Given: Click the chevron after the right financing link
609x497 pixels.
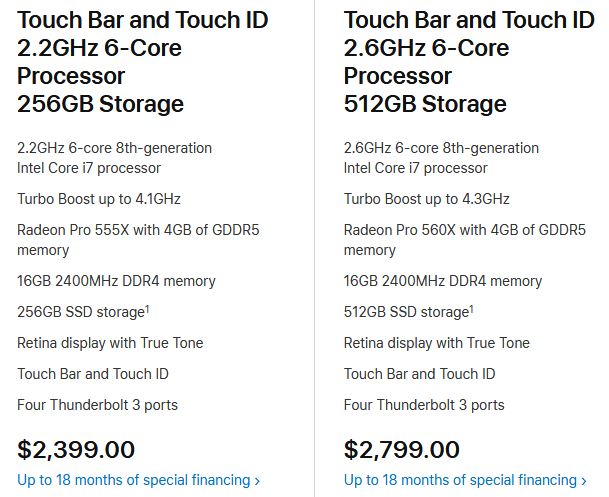Looking at the screenshot, I should click(583, 481).
